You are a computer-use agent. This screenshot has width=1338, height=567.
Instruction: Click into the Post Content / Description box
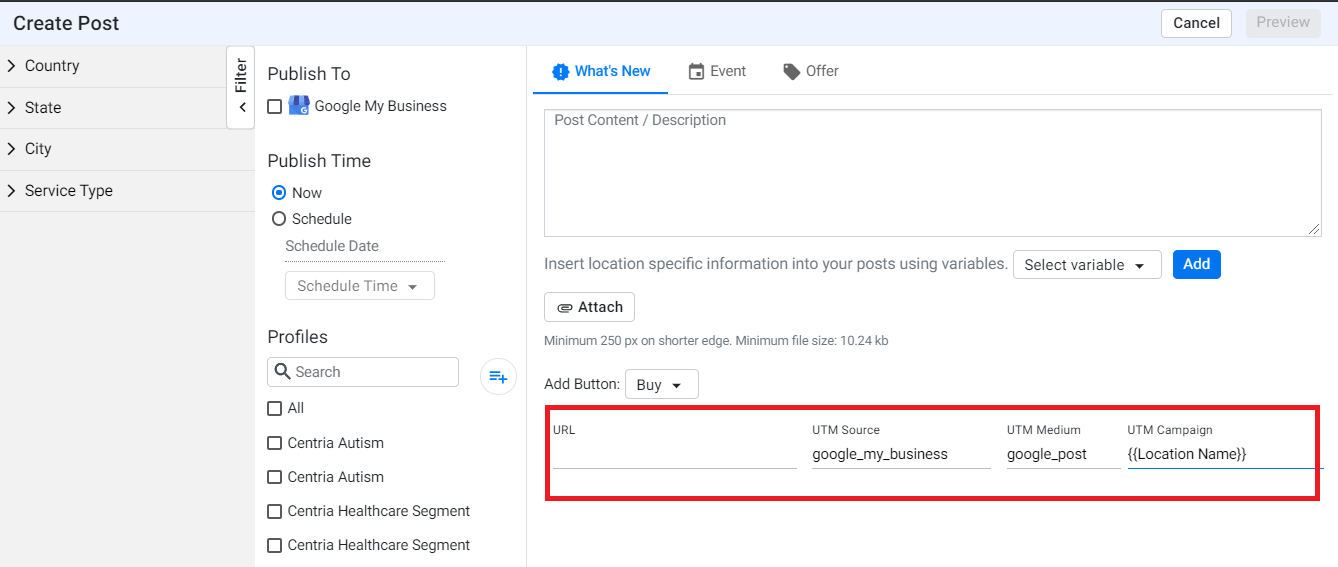coord(933,173)
